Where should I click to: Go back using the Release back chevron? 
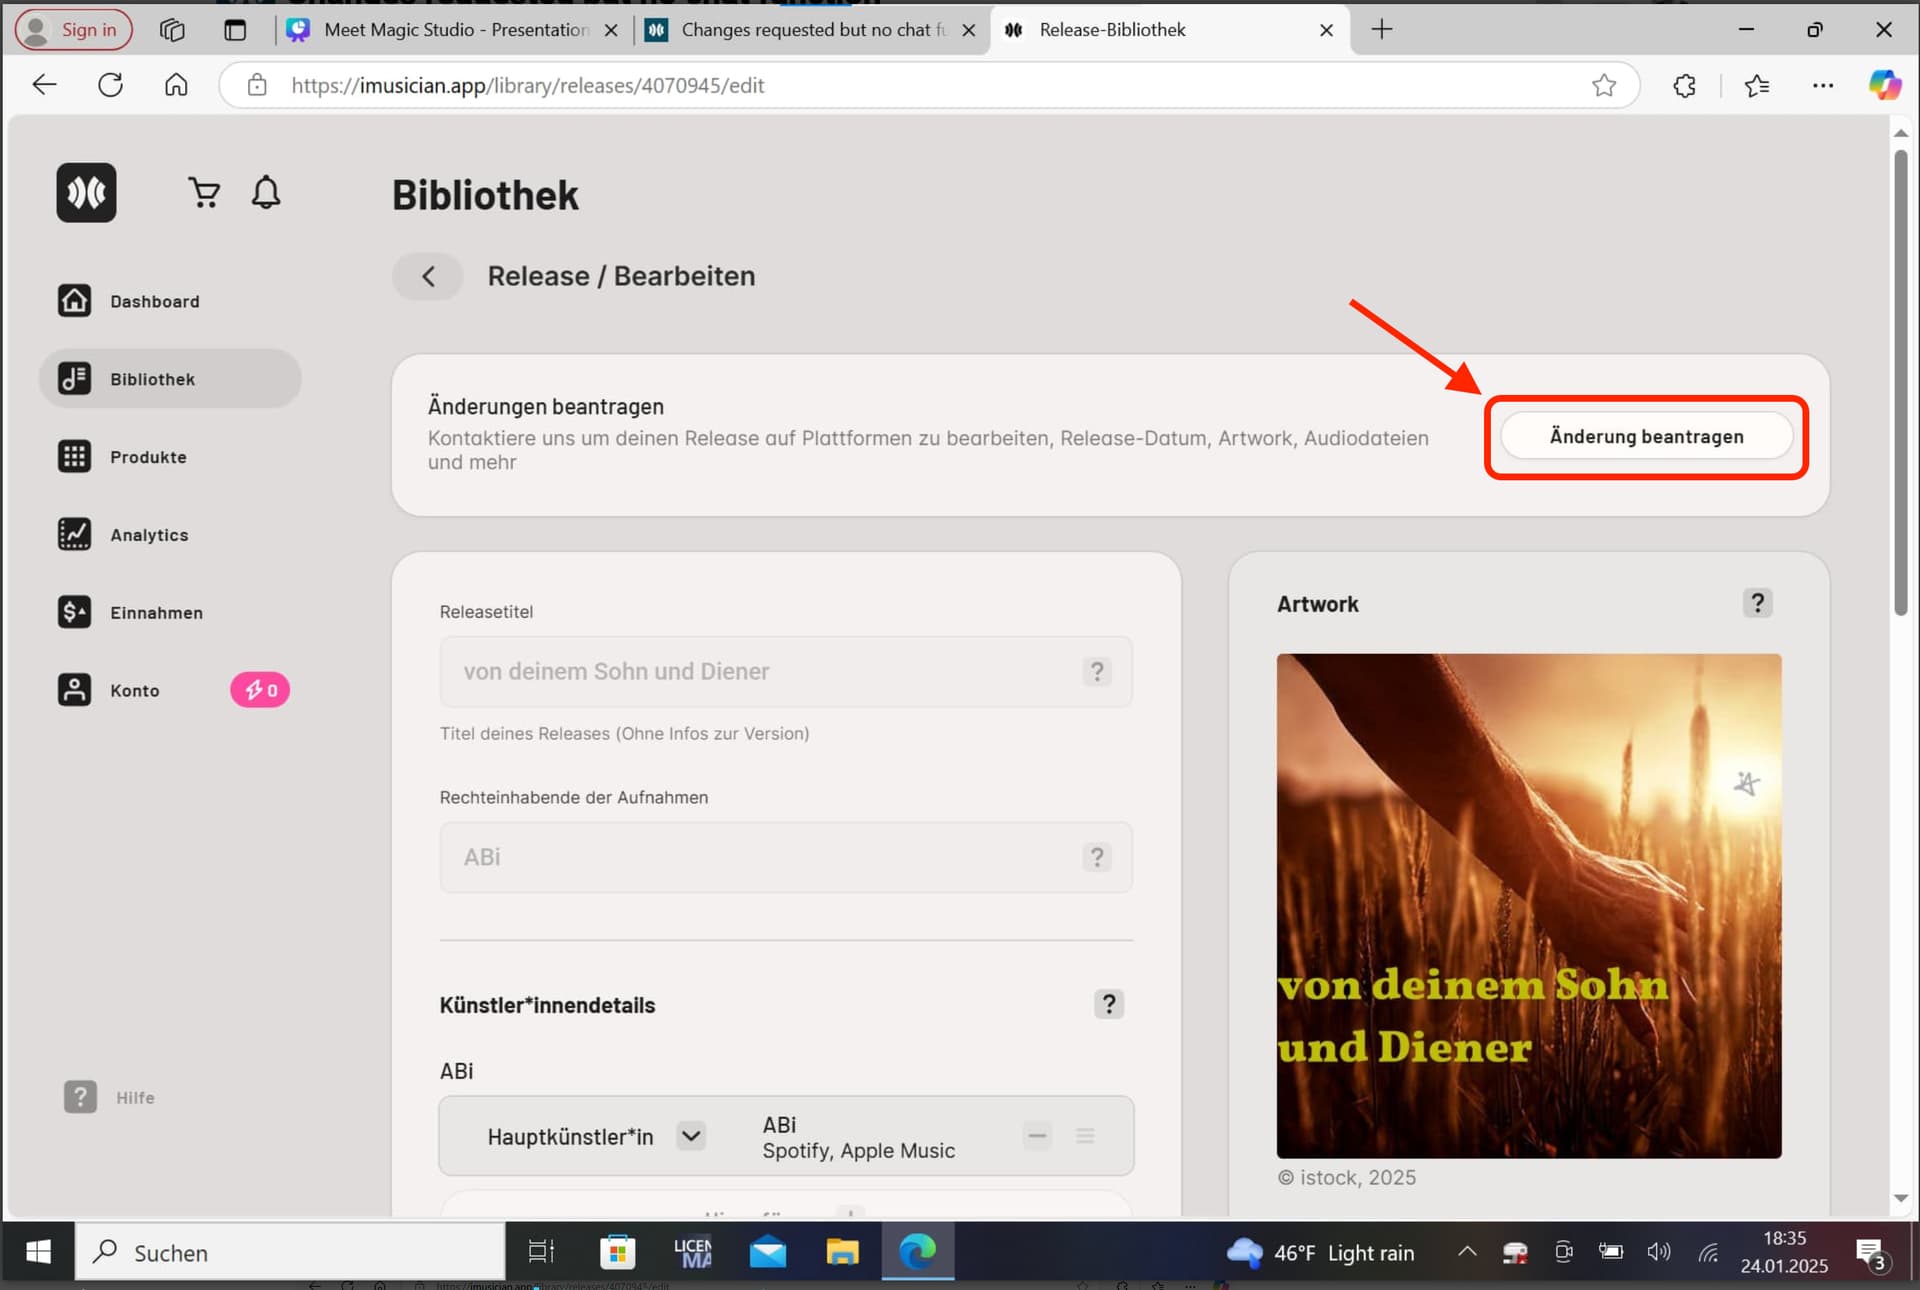coord(428,276)
